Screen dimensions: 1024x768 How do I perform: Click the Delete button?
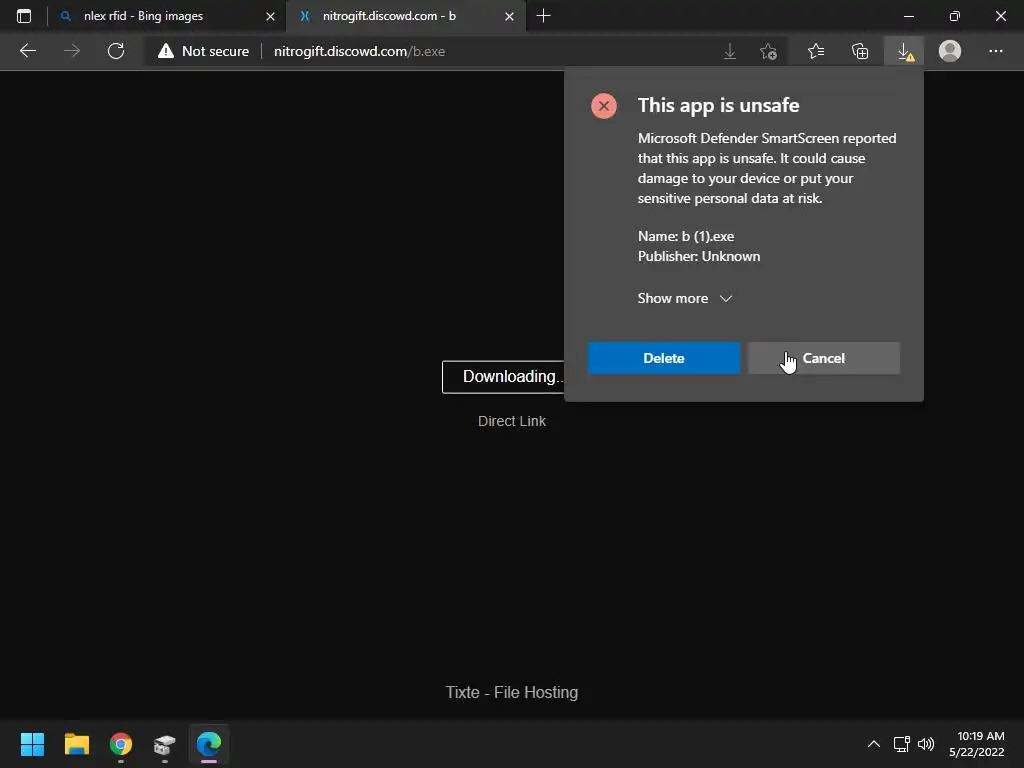664,358
